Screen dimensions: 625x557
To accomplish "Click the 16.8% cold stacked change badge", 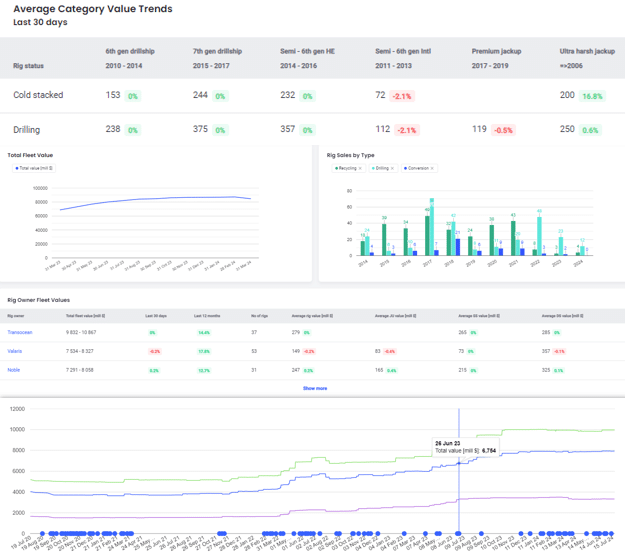I will coord(592,96).
